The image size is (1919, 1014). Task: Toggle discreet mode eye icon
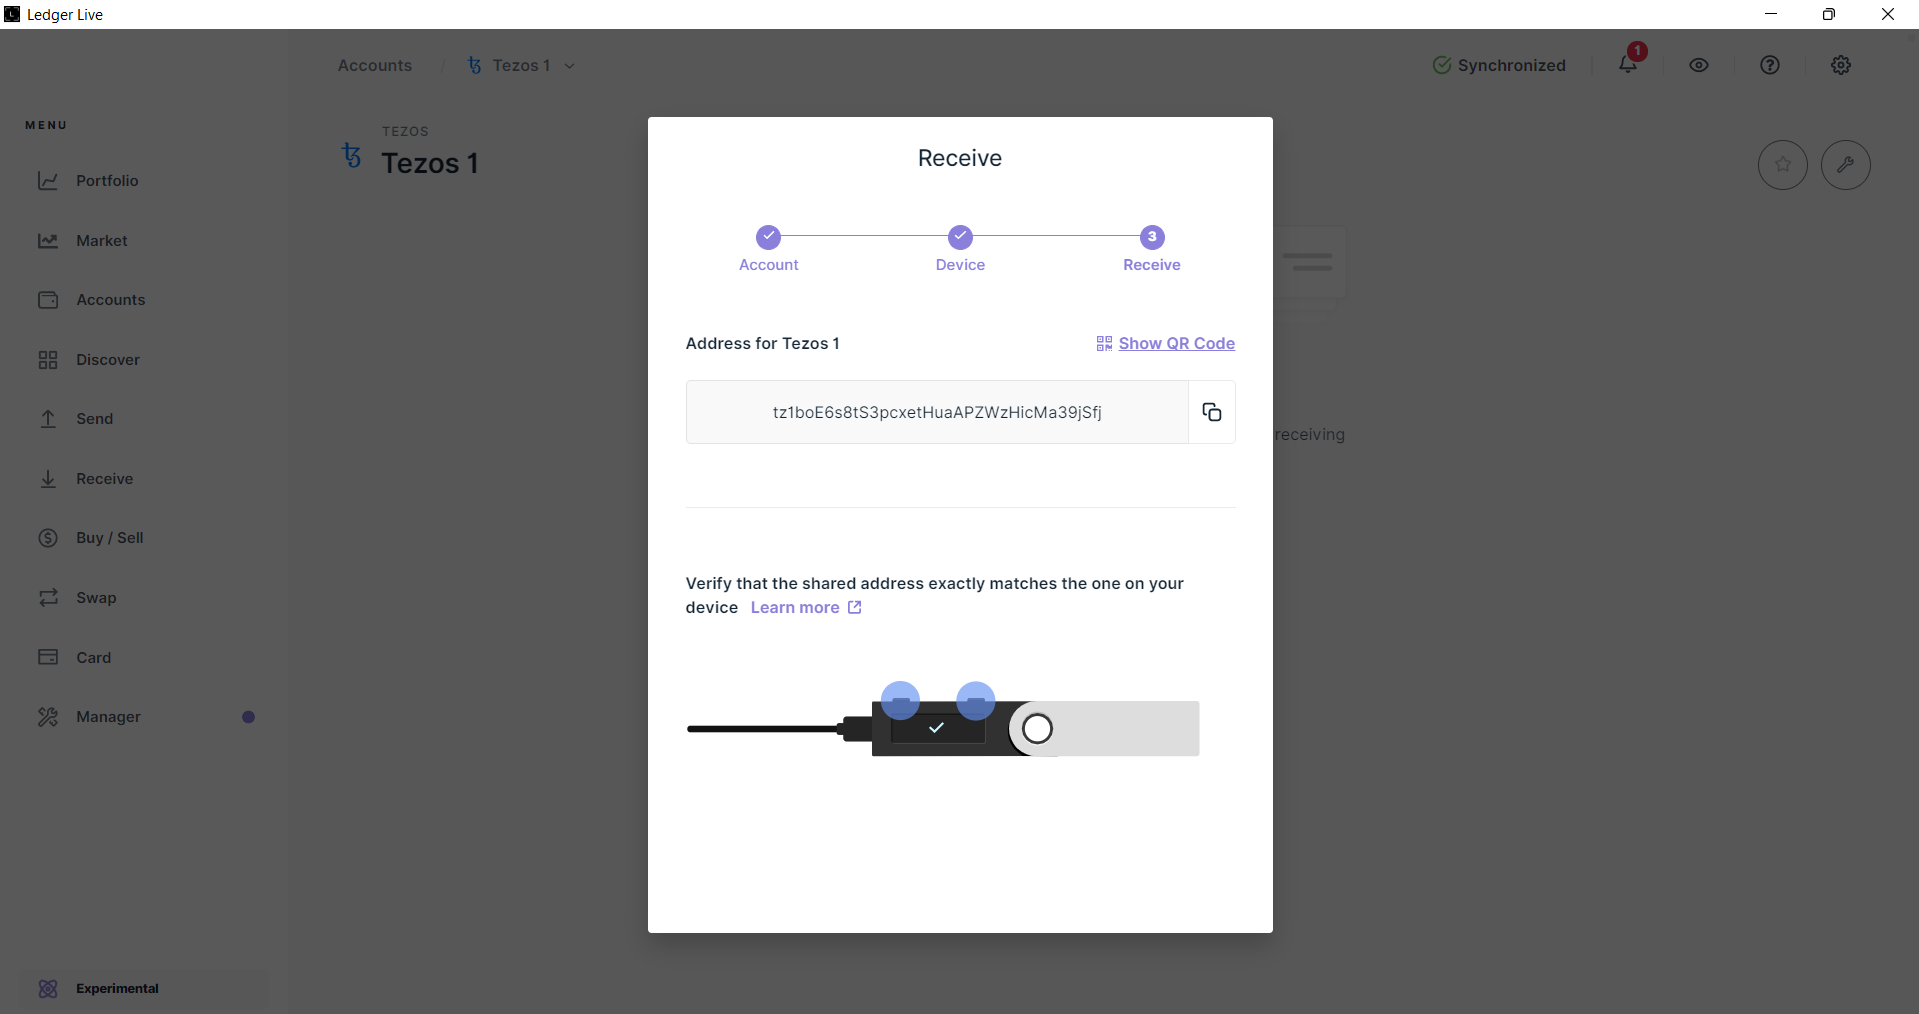pos(1699,65)
